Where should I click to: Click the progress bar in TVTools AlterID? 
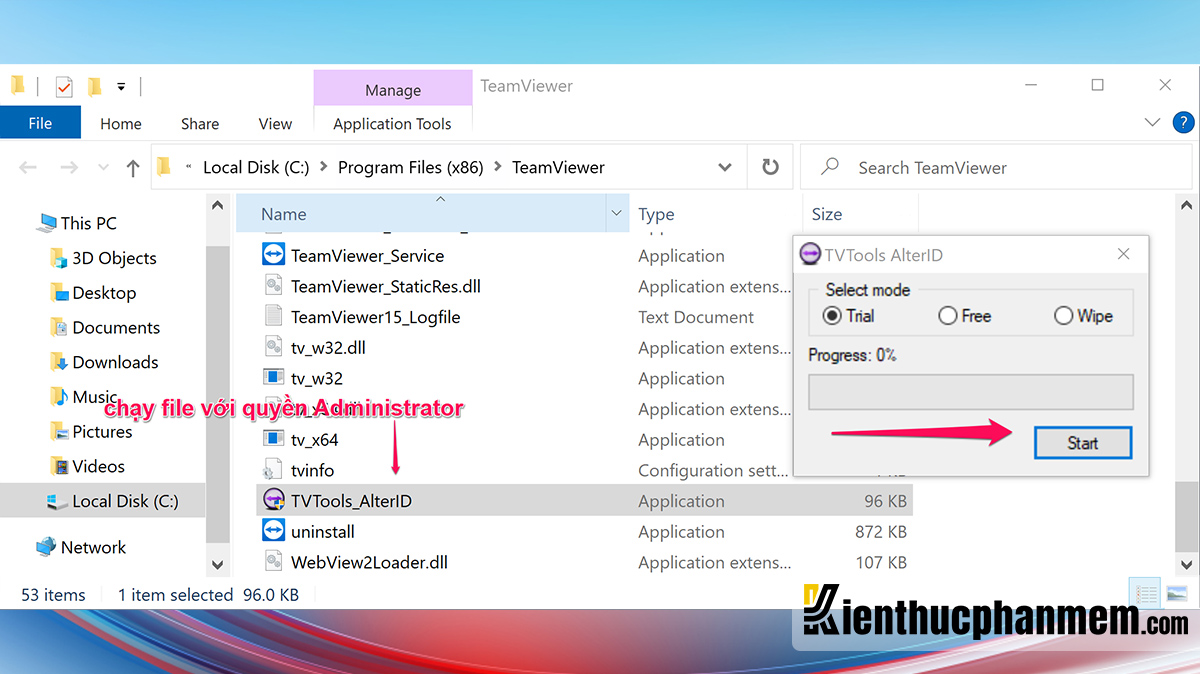tap(970, 392)
